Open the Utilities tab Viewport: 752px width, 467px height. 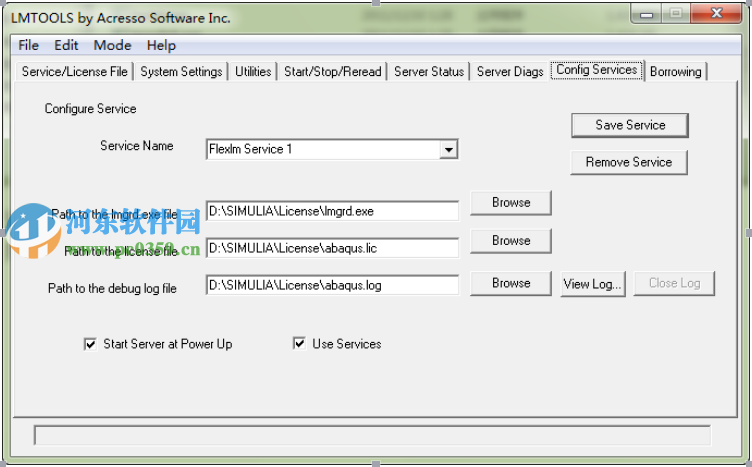point(253,72)
